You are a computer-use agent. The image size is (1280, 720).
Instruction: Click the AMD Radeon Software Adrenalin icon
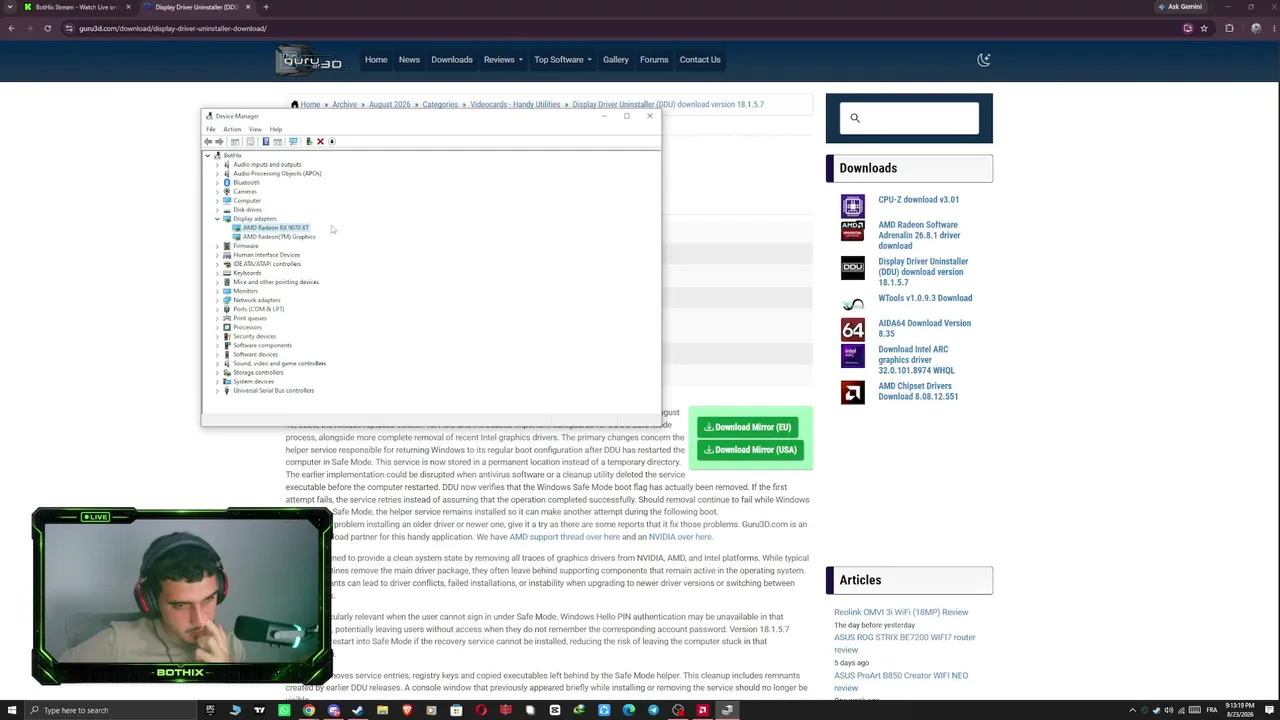[x=853, y=231]
